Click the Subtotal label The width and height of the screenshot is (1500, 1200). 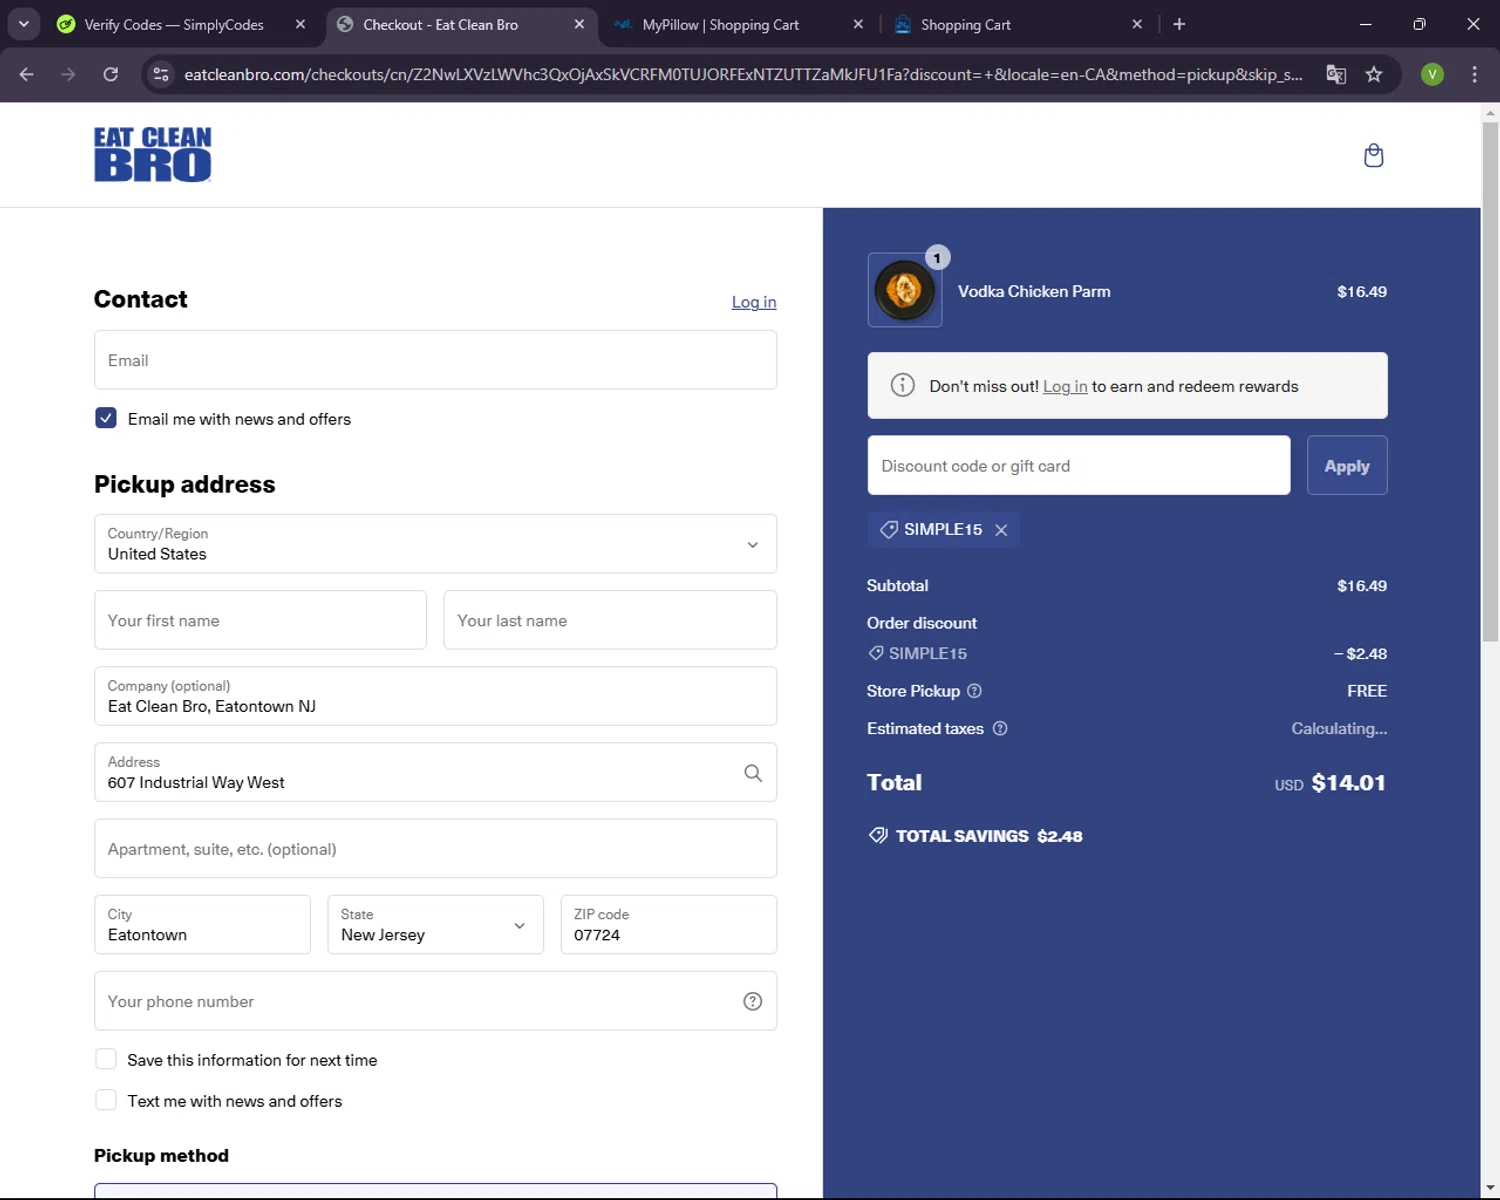pos(897,586)
